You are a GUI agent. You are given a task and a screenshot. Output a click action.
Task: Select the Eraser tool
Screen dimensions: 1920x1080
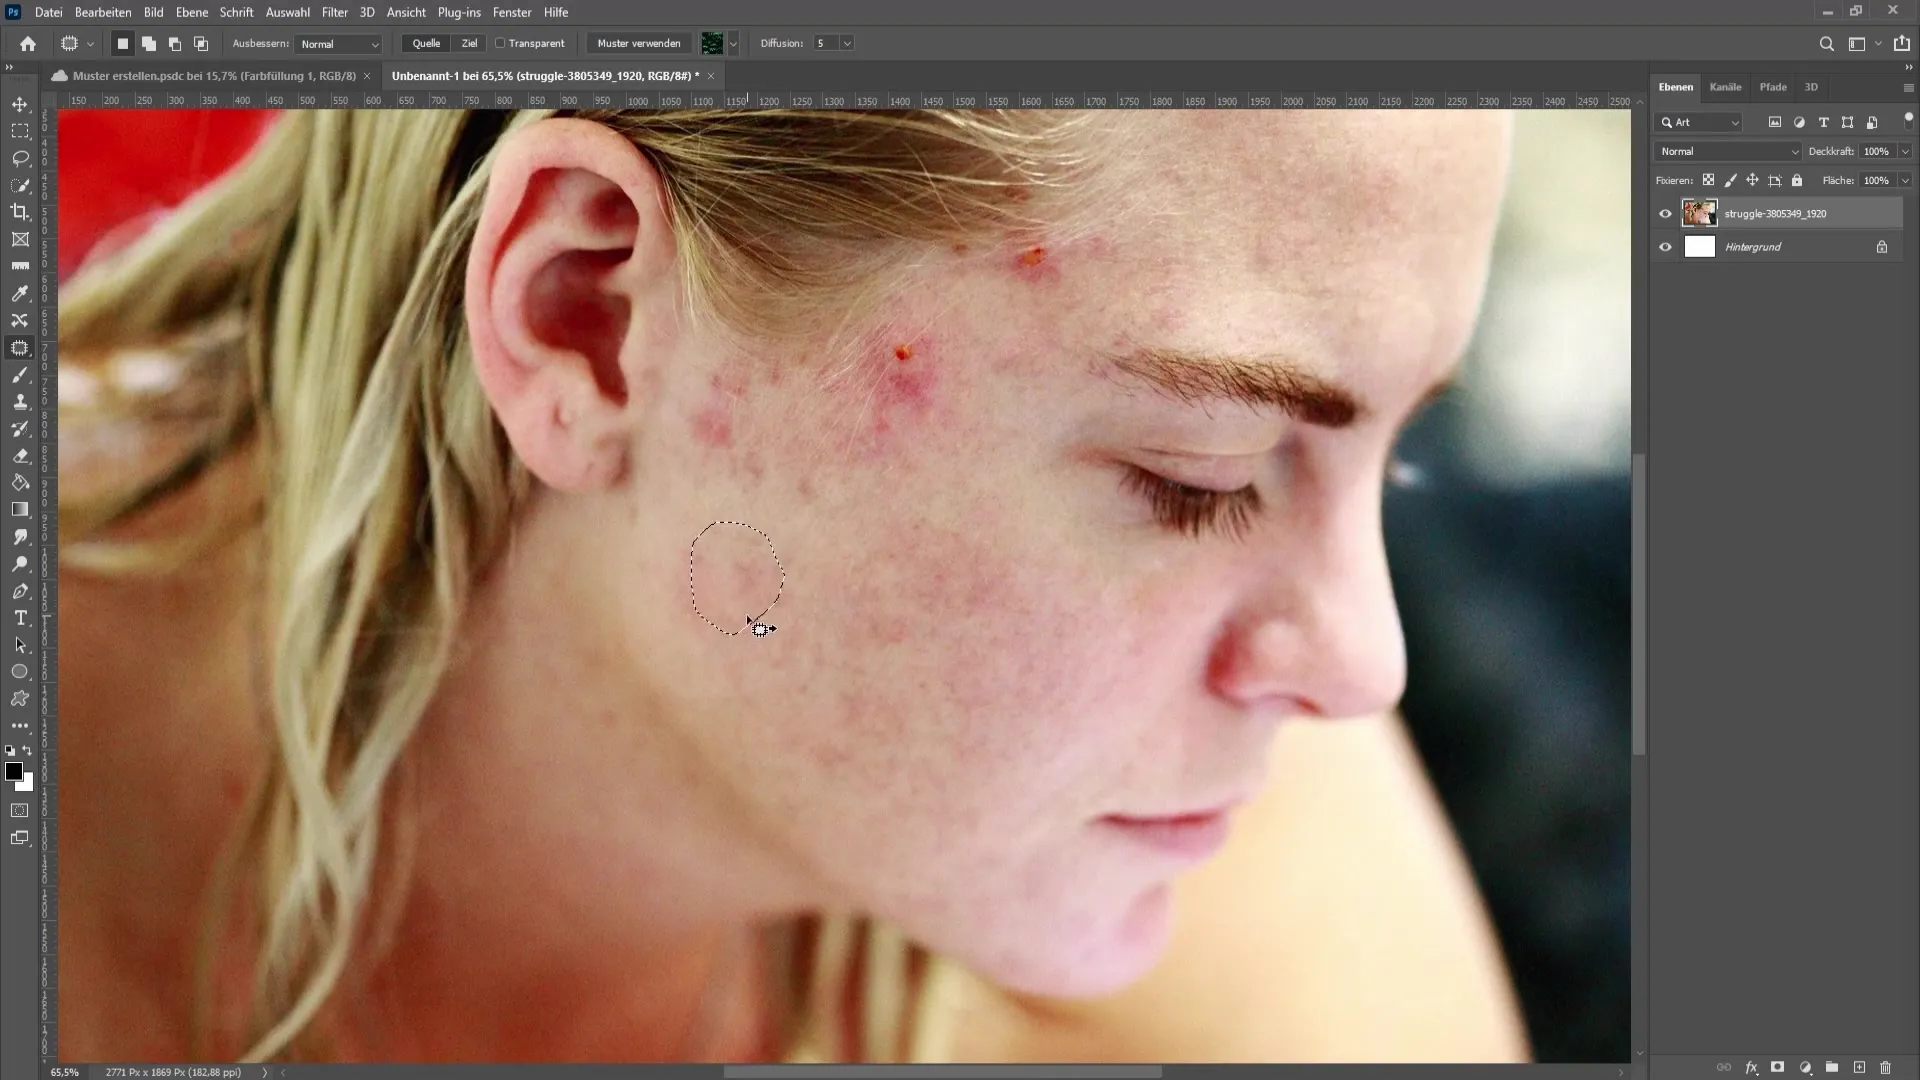[20, 455]
